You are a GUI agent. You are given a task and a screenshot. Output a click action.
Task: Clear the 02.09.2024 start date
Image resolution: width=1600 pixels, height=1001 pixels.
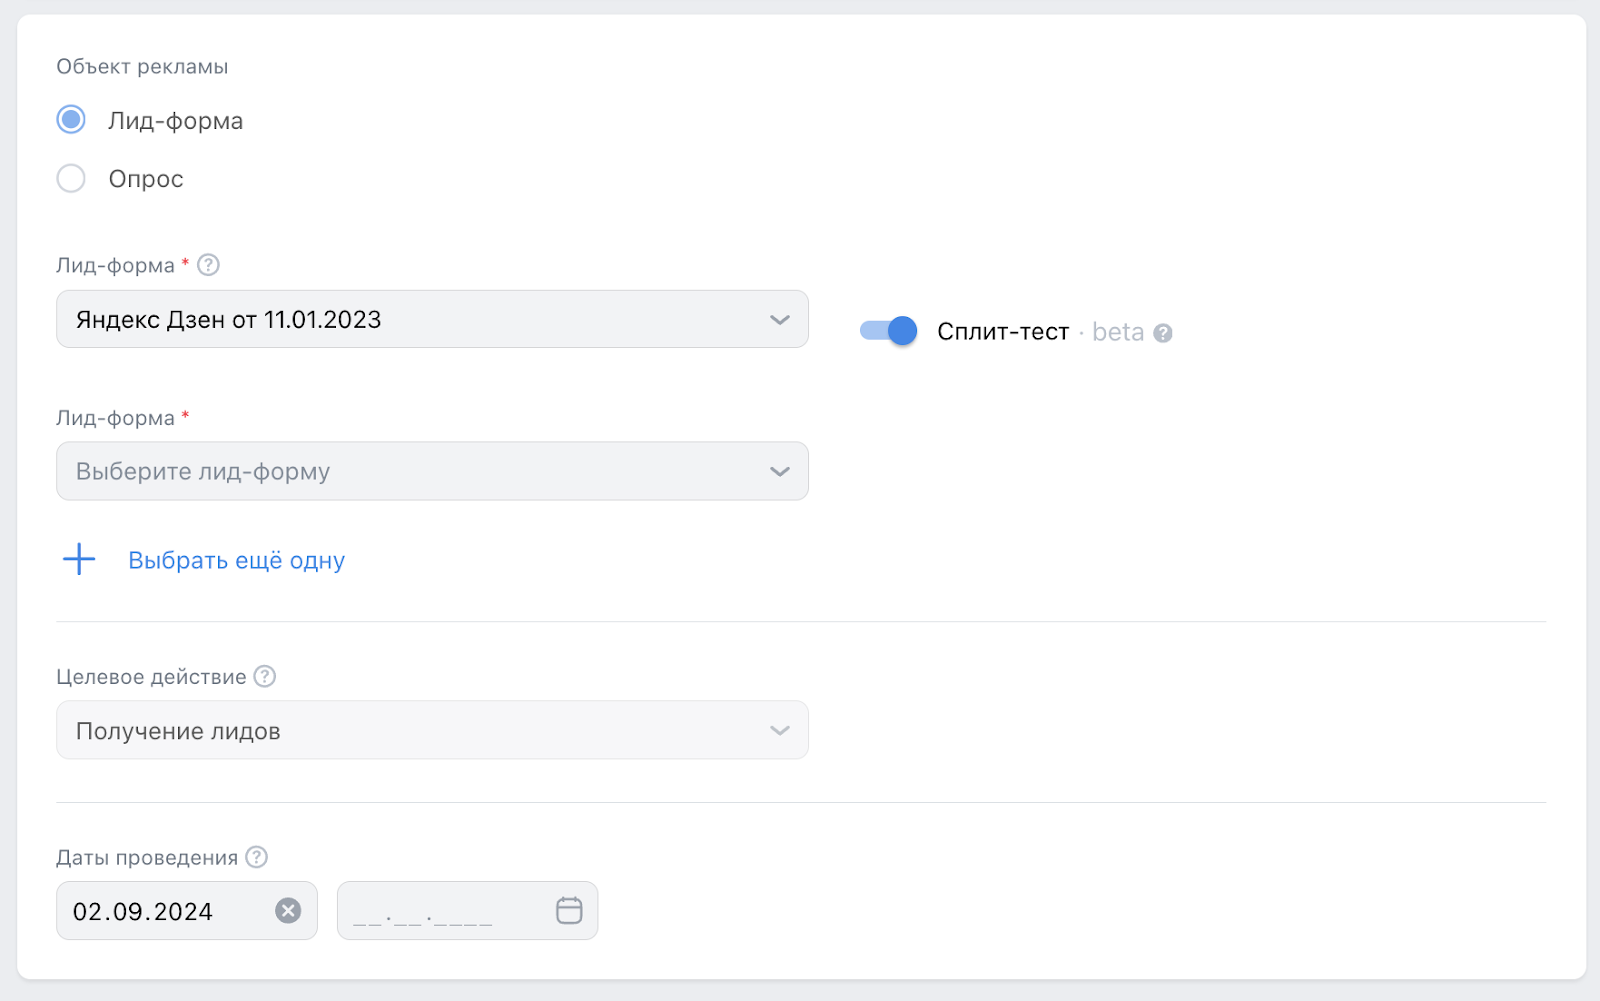(x=288, y=911)
